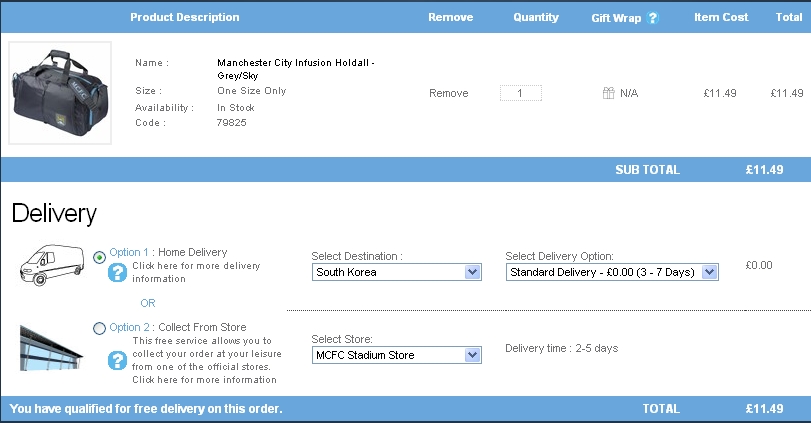Click the Item Cost column header
Image resolution: width=811 pixels, height=423 pixels.
coord(721,17)
